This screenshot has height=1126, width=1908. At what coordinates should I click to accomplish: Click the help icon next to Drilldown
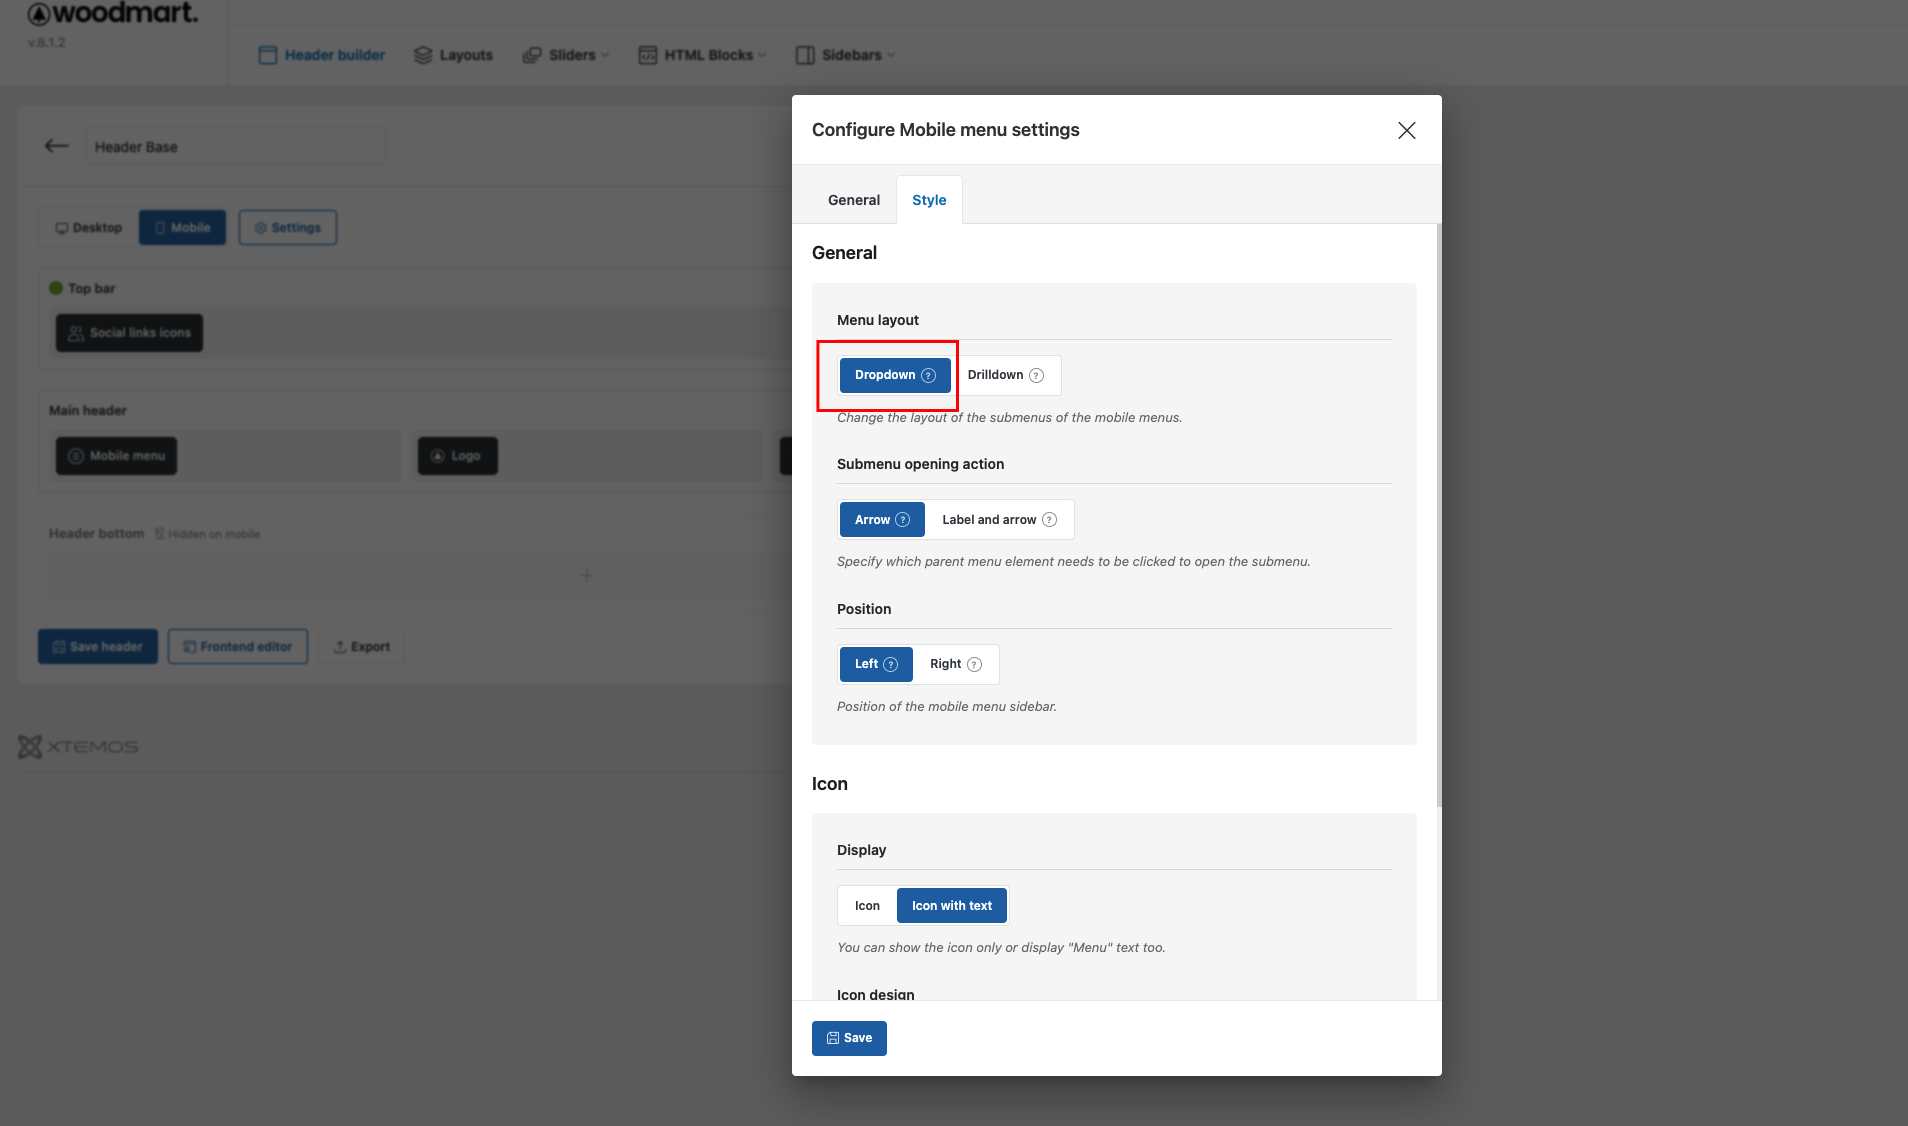pyautogui.click(x=1036, y=376)
